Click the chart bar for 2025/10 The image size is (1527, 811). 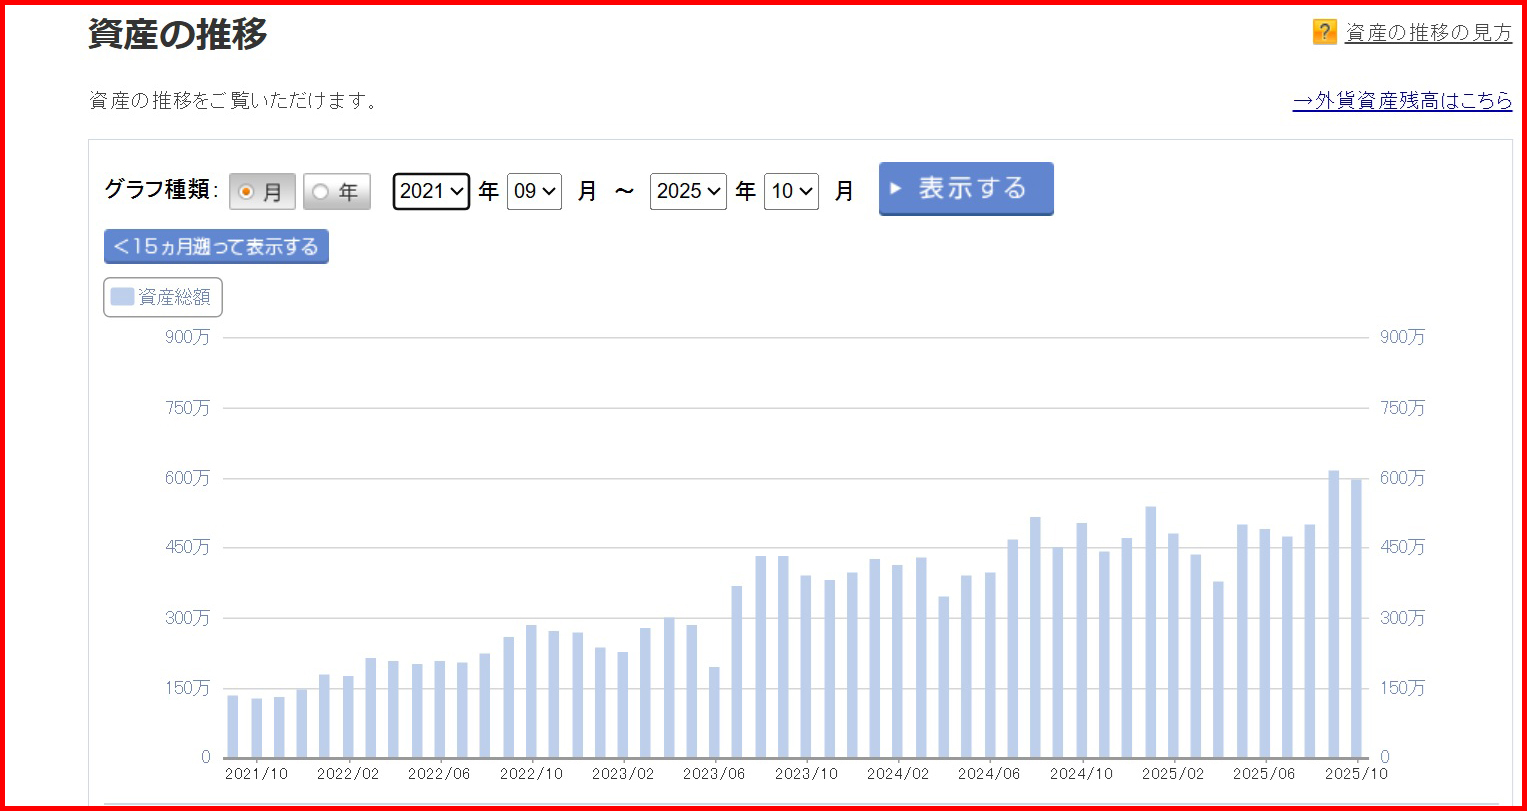pyautogui.click(x=1356, y=618)
